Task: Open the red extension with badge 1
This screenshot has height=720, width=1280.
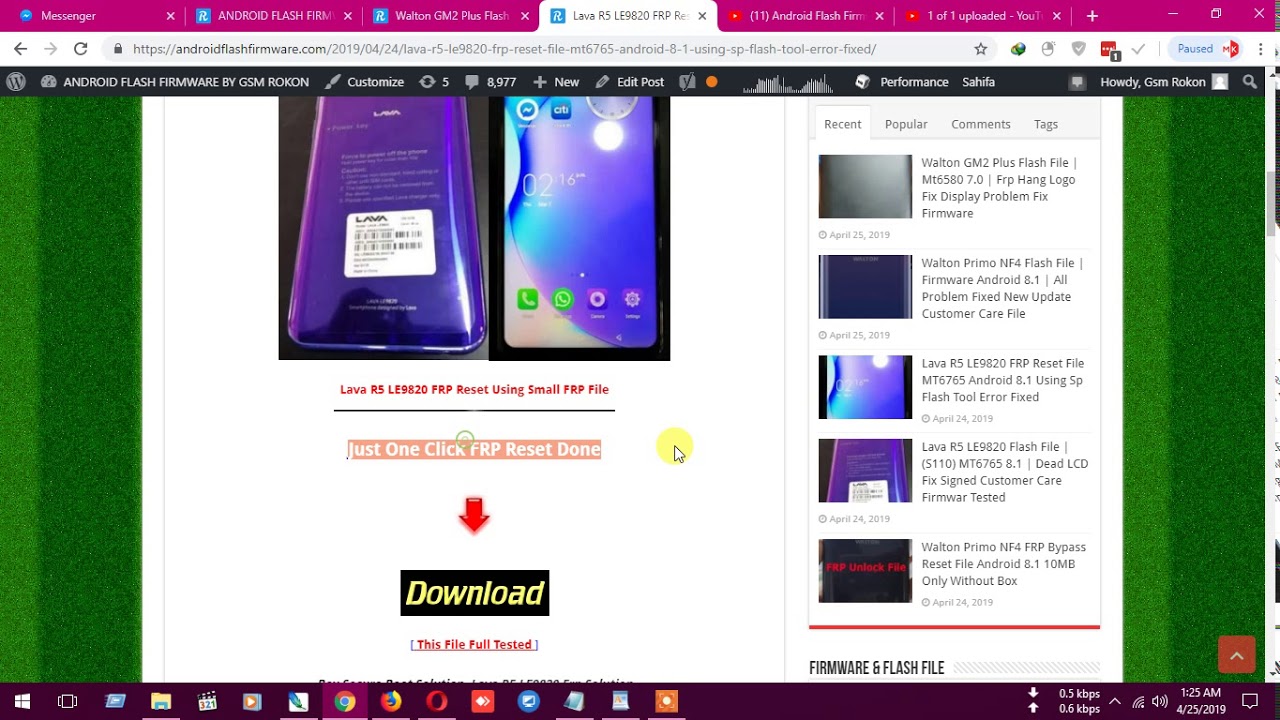Action: [1108, 49]
